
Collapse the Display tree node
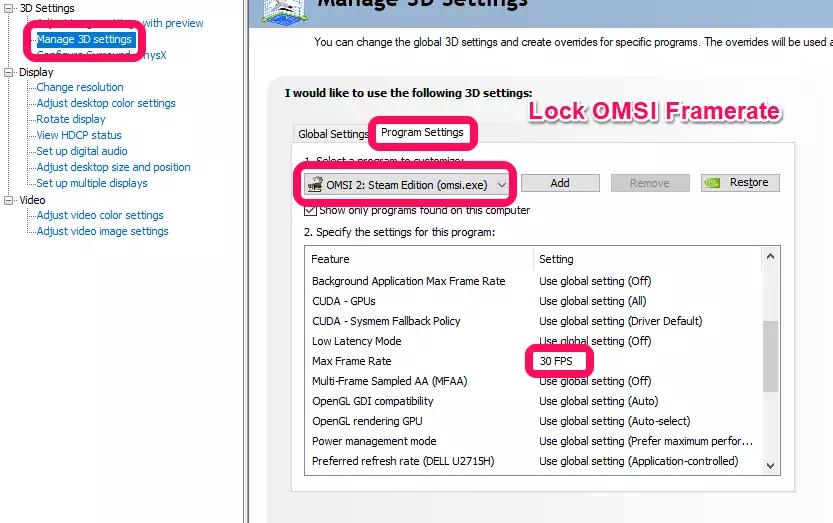click(8, 72)
